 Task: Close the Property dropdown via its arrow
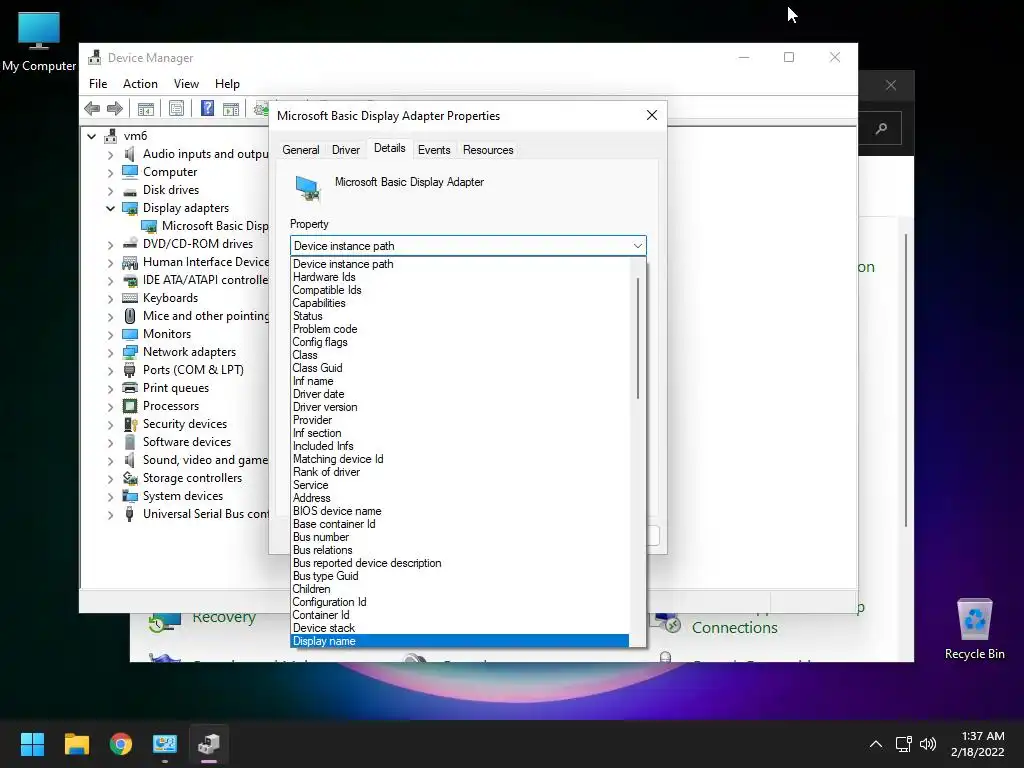tap(637, 246)
